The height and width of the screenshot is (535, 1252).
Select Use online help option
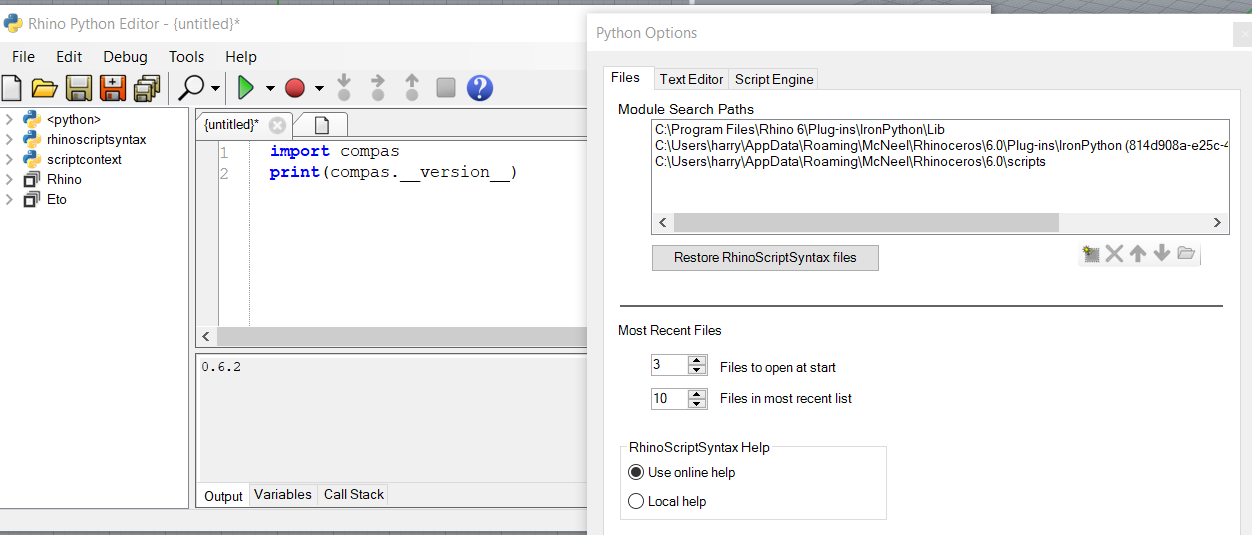[x=681, y=472]
